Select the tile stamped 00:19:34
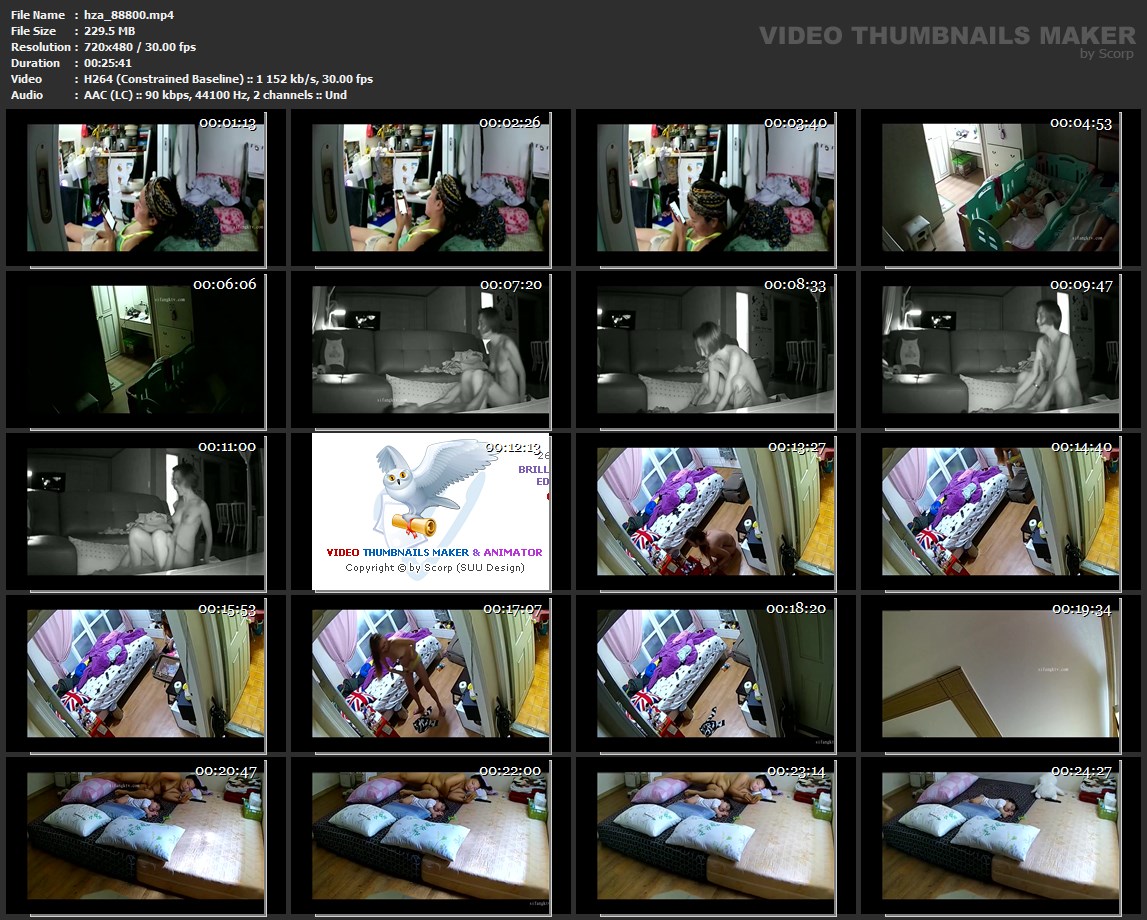The image size is (1147, 920). click(1001, 674)
